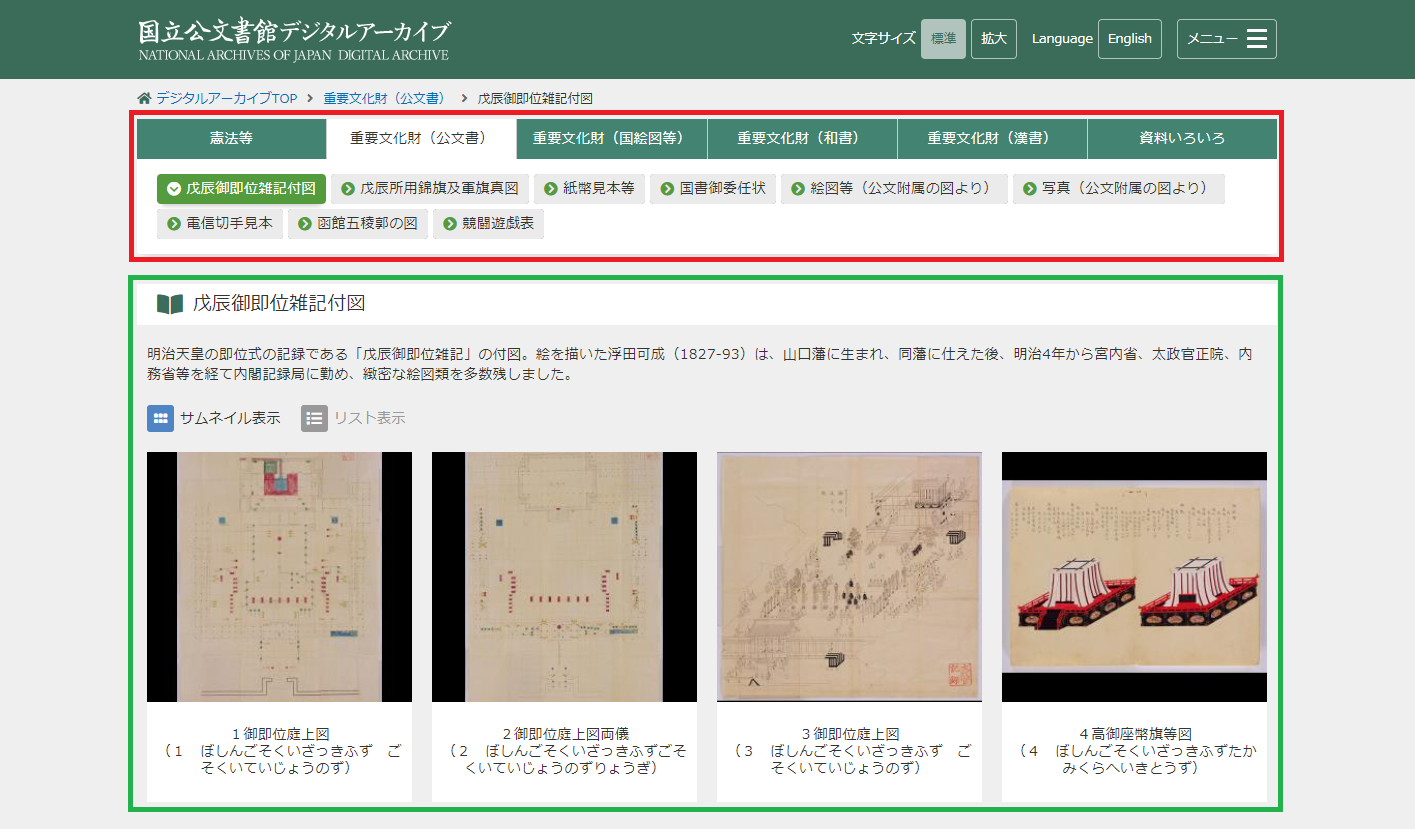
Task: Open 戊辰所用錦旗及軍旗真図 category
Action: [x=430, y=189]
